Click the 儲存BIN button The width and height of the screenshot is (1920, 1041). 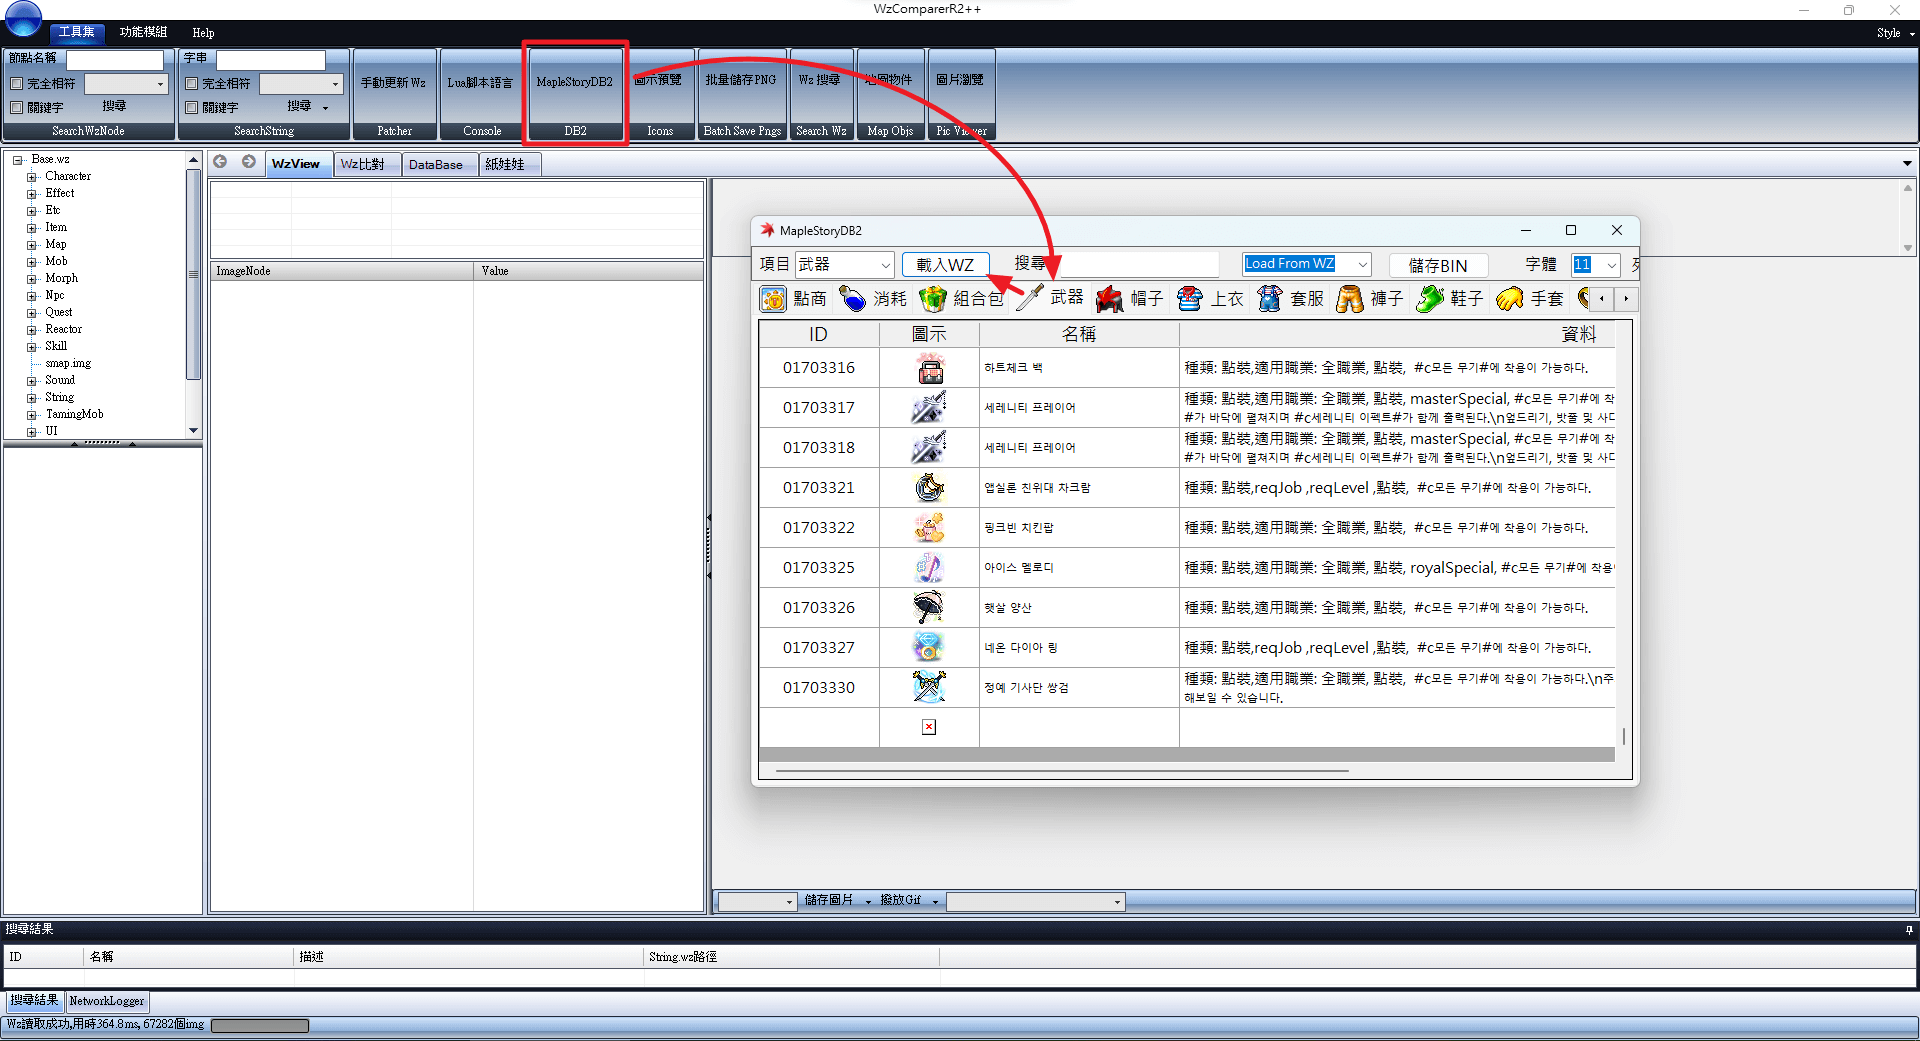[1438, 265]
